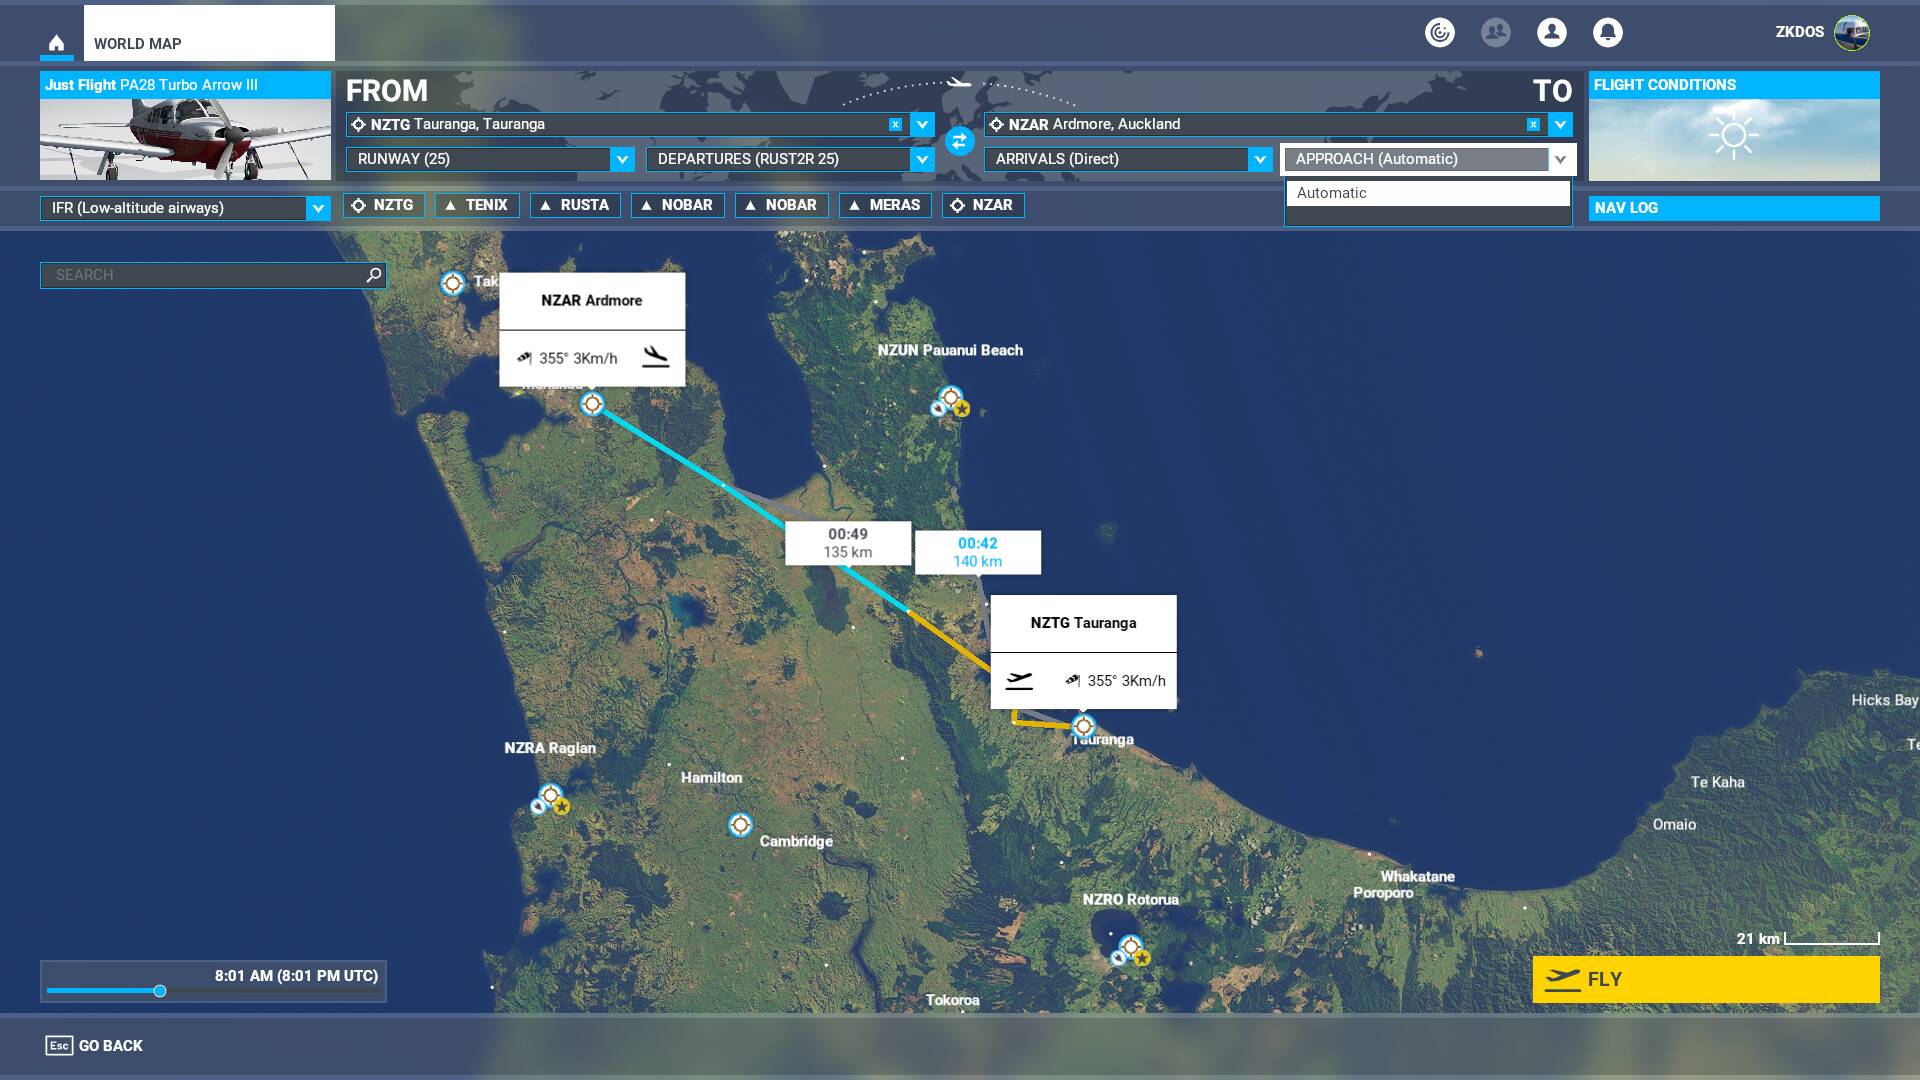This screenshot has width=1920, height=1080.
Task: Select the RUSTA waypoint chip
Action: pyautogui.click(x=575, y=205)
